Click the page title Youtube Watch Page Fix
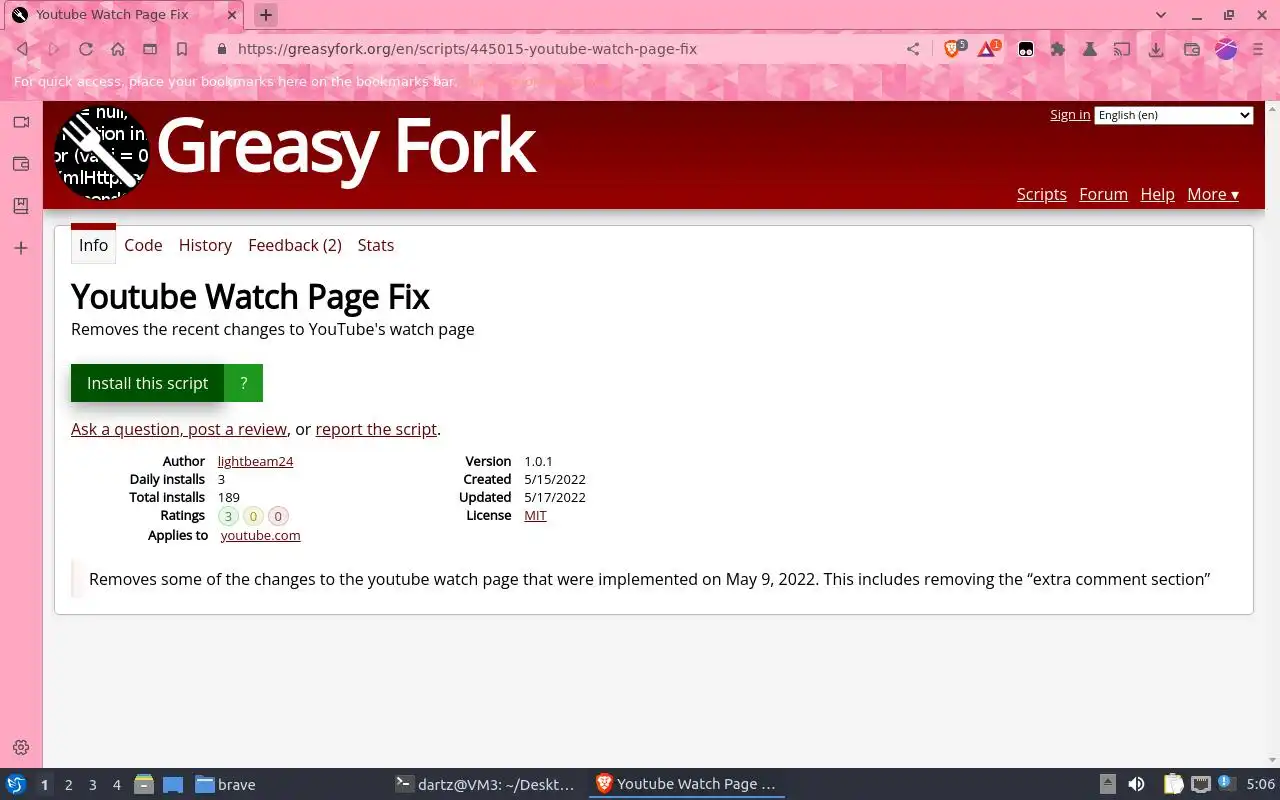This screenshot has height=800, width=1280. tap(250, 297)
